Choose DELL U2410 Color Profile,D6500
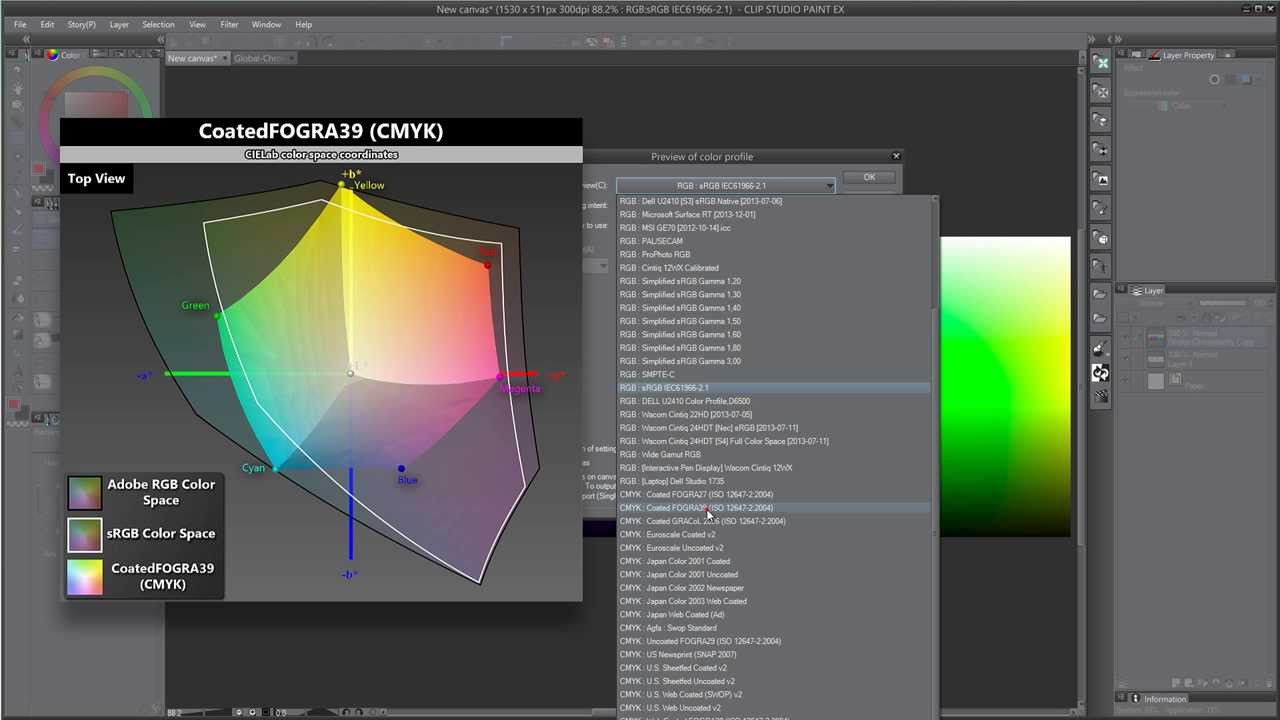 [774, 401]
